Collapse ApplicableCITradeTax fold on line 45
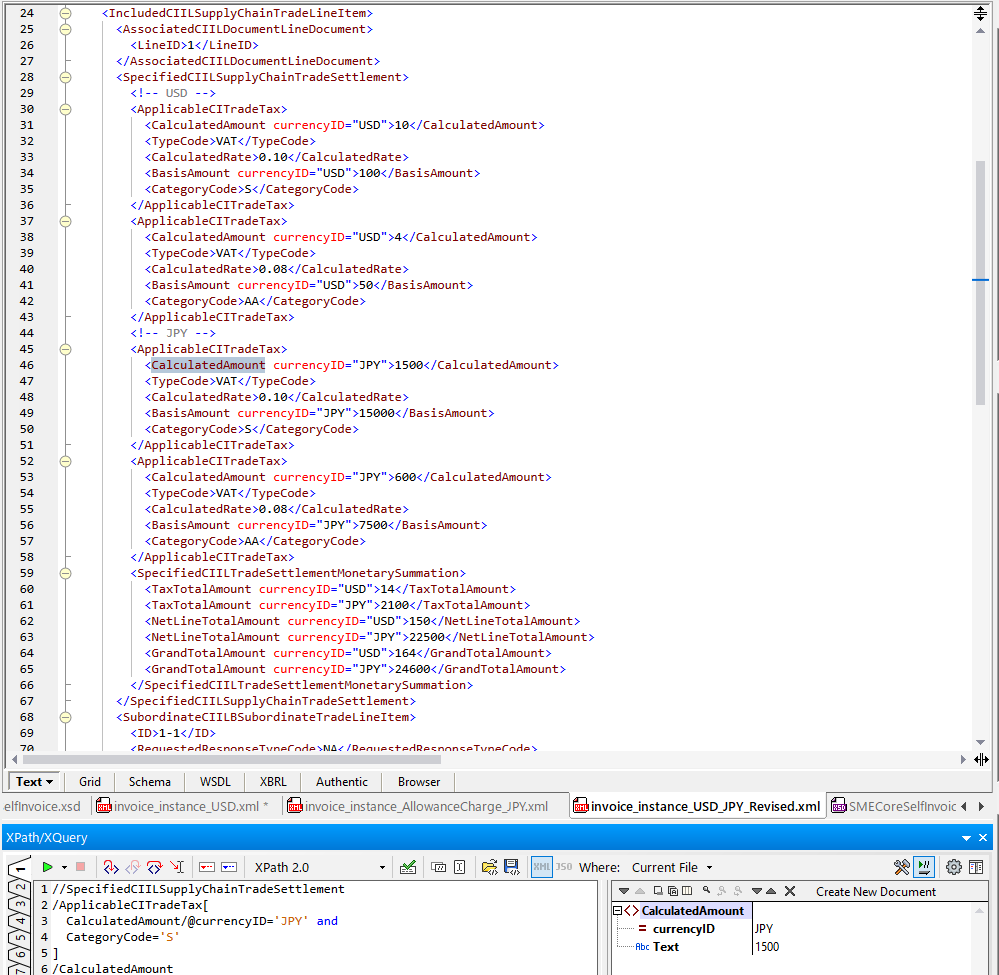Screen dimensions: 999x975 66,349
